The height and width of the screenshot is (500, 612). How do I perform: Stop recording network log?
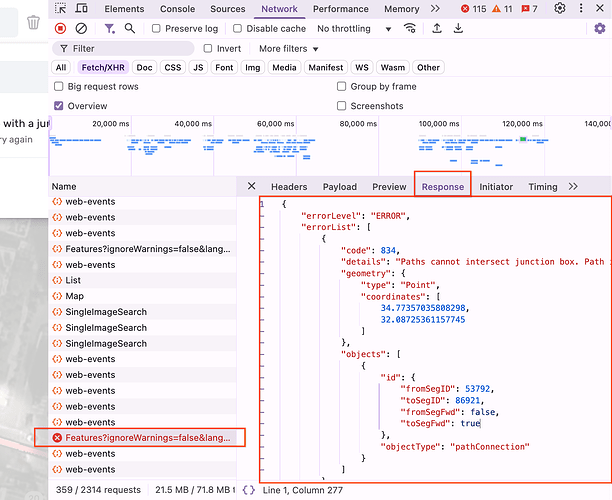click(60, 28)
